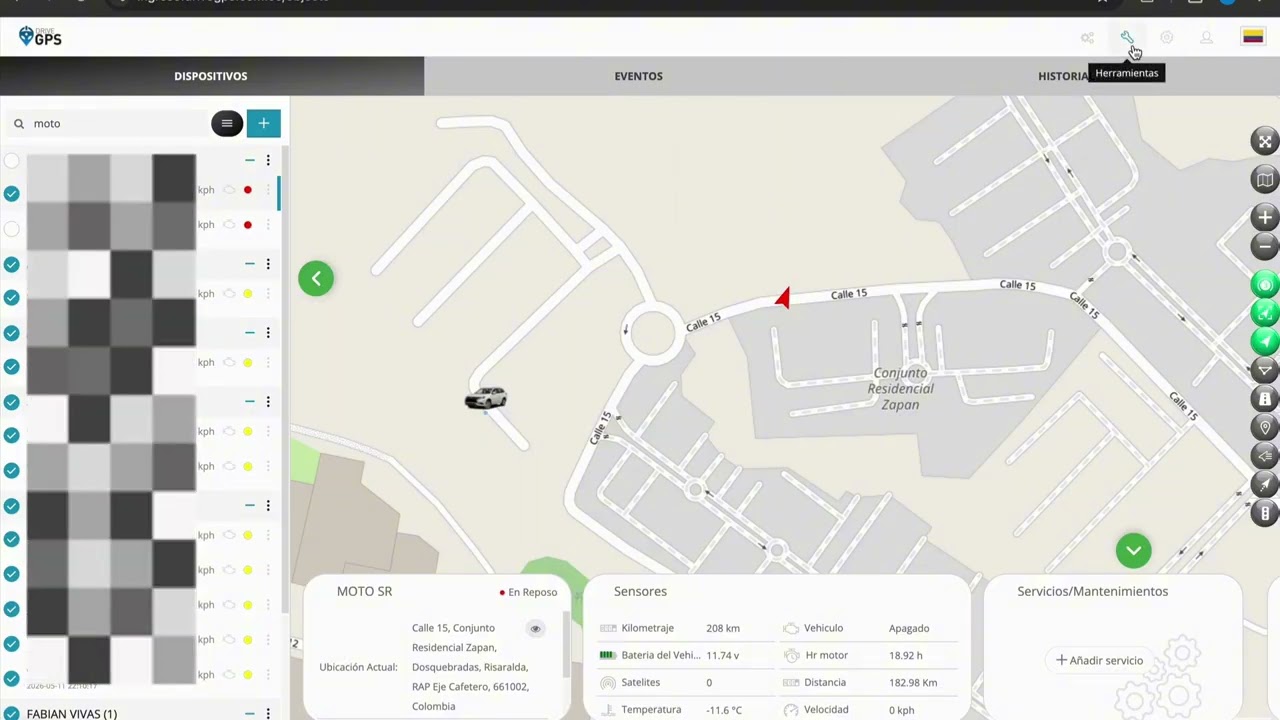Click the MOTO SR device title
This screenshot has width=1280, height=720.
(x=364, y=591)
